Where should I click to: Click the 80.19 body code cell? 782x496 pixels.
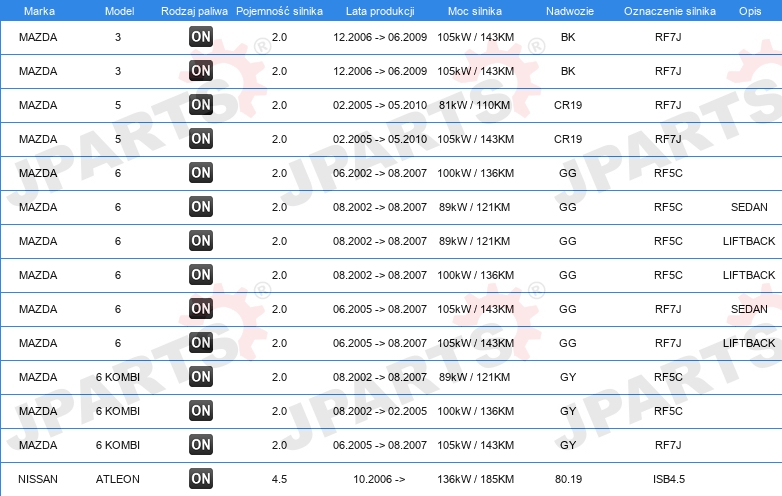point(569,479)
